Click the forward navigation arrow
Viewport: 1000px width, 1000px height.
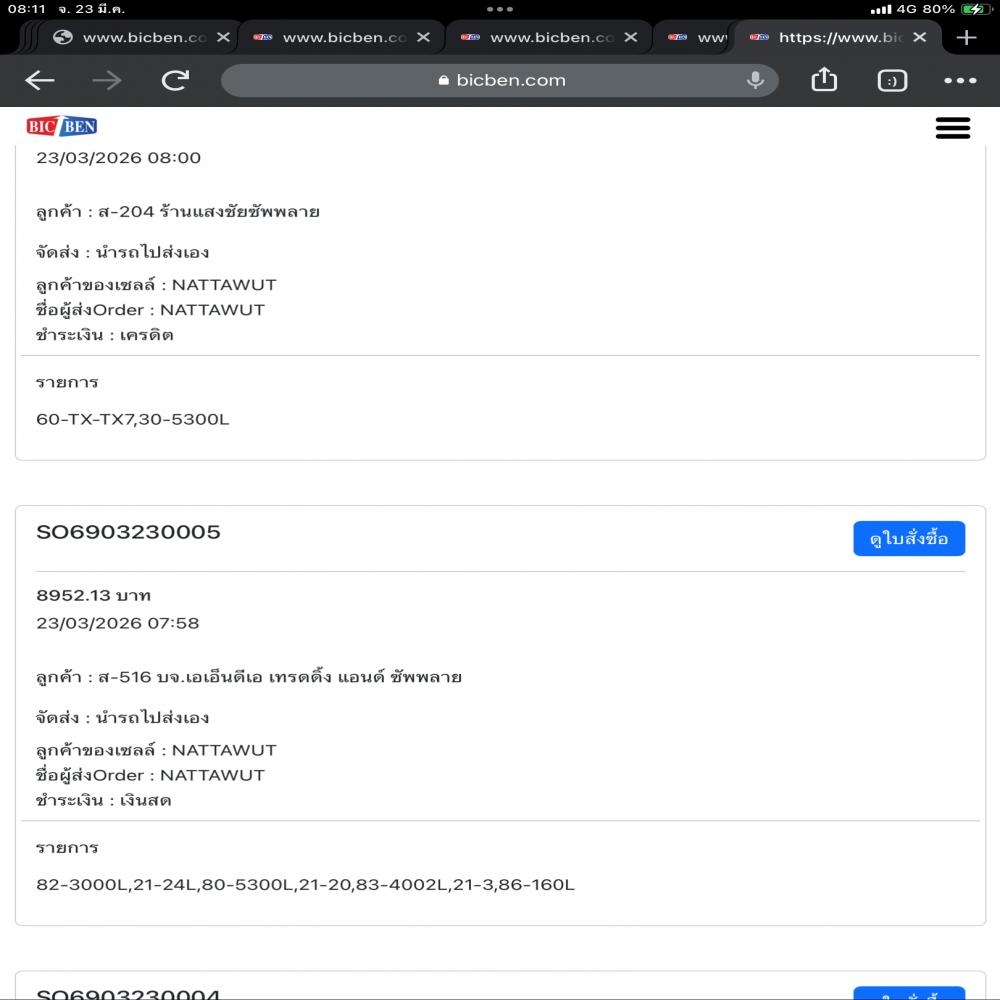(x=107, y=81)
